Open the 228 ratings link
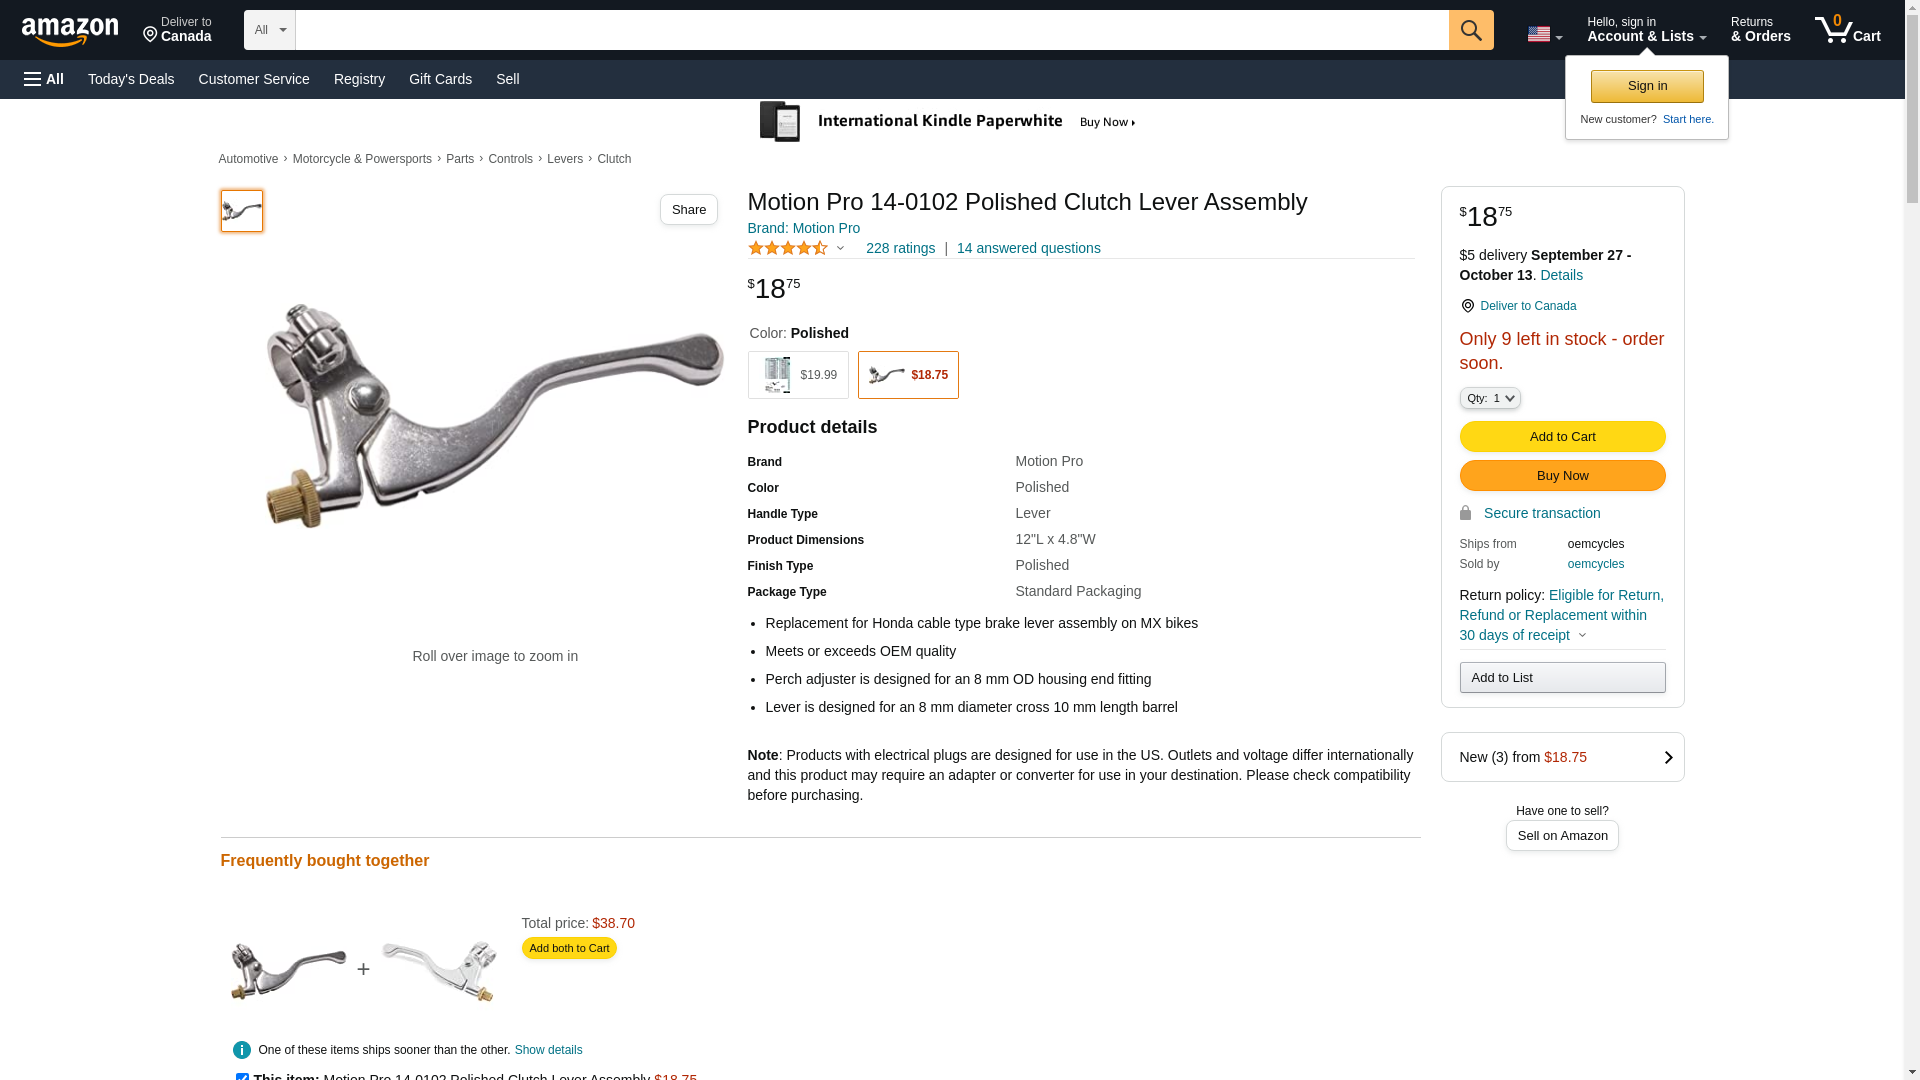The image size is (1920, 1080). (x=900, y=248)
